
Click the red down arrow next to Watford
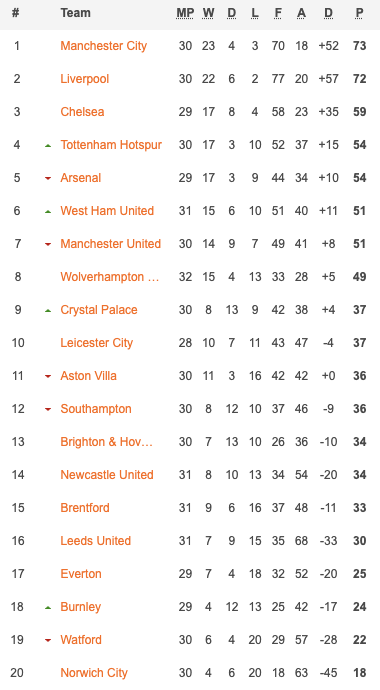click(48, 640)
